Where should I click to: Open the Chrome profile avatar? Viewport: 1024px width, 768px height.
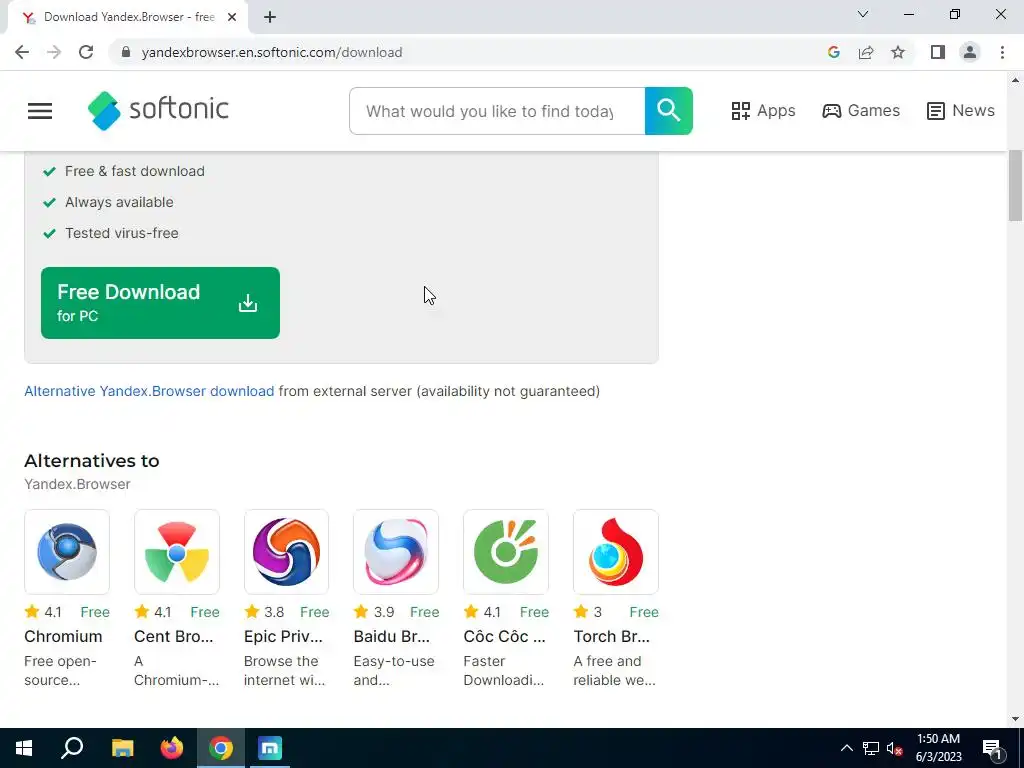point(970,52)
